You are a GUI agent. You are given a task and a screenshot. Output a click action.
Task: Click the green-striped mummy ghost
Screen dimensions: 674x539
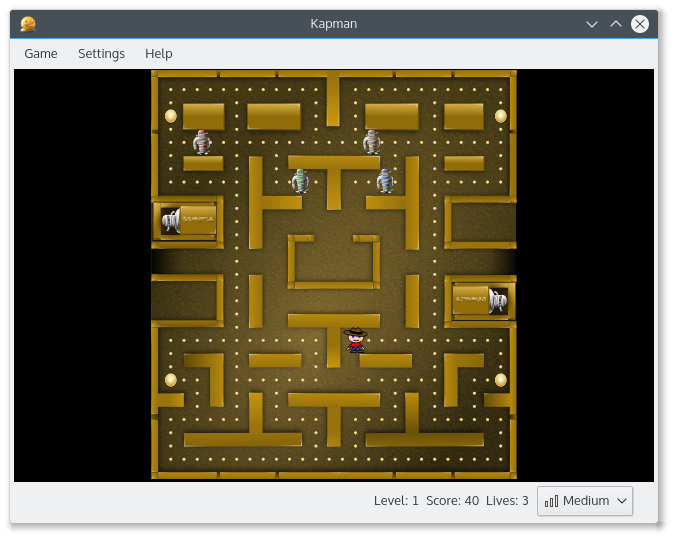coord(300,181)
